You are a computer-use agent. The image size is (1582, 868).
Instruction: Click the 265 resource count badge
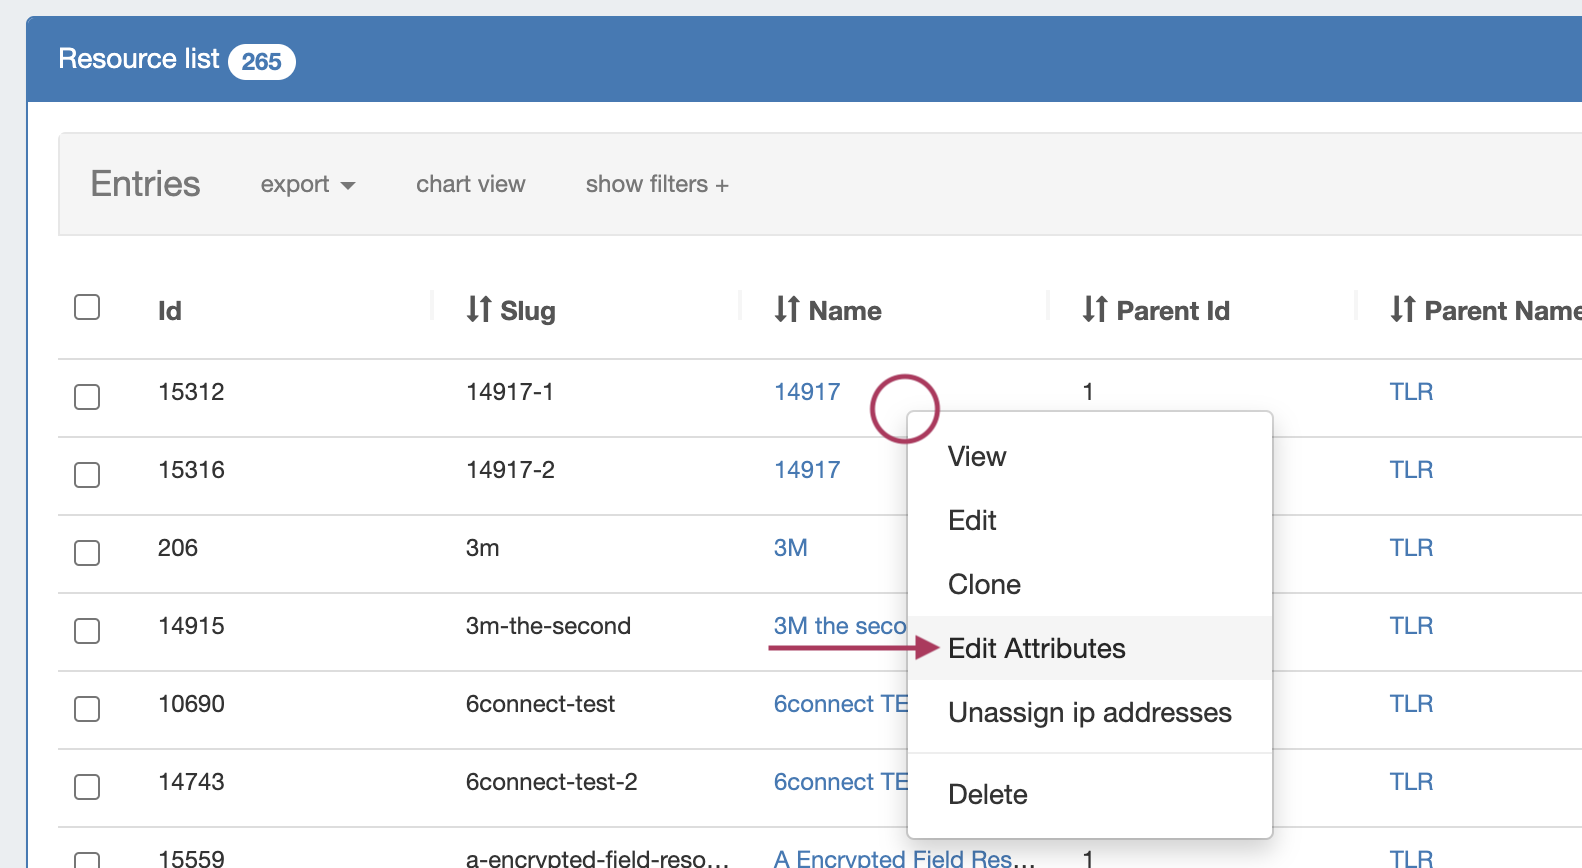[x=261, y=62]
